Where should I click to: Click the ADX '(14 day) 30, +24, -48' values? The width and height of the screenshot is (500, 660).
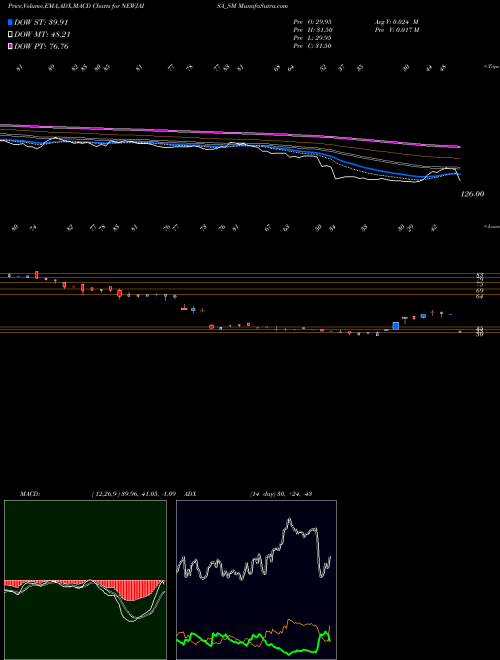[281, 494]
